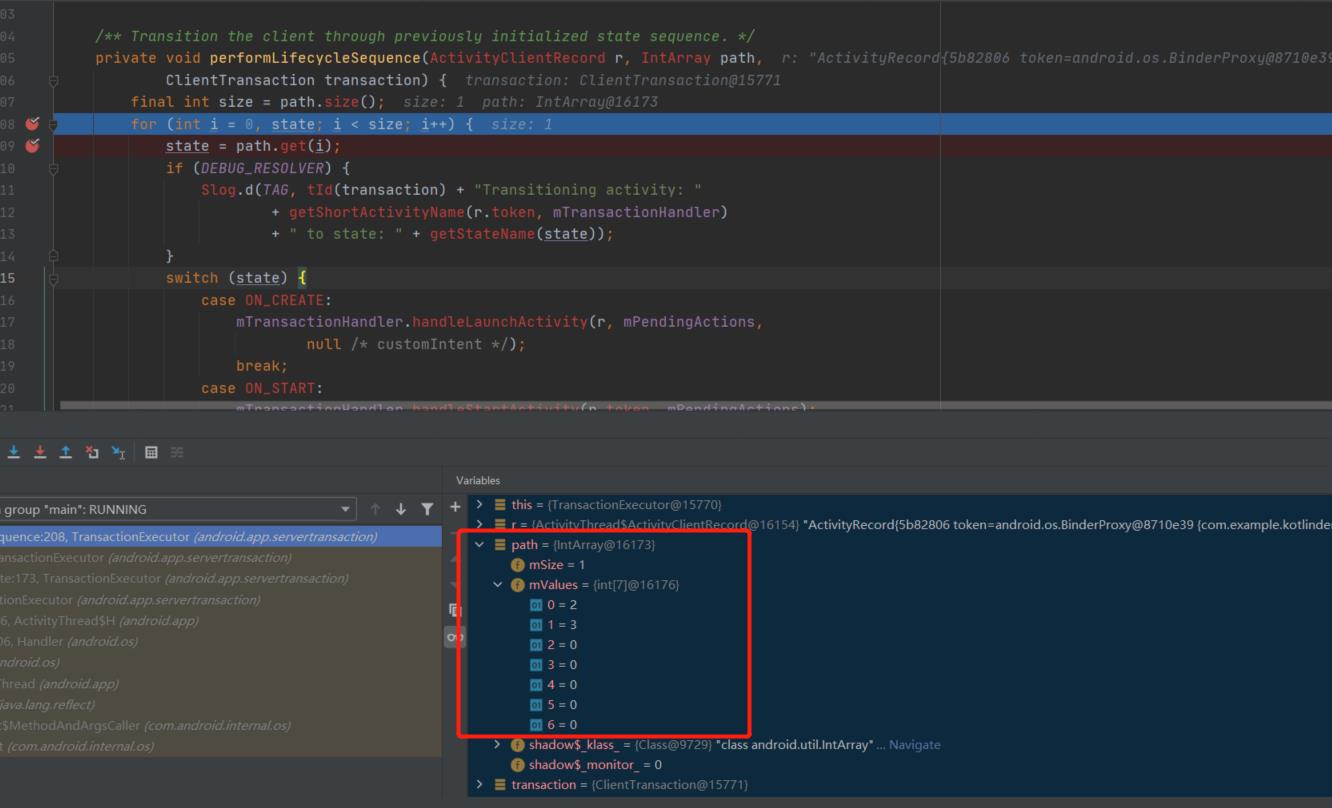
Task: Click the glasses show-watches icon
Action: coord(455,636)
